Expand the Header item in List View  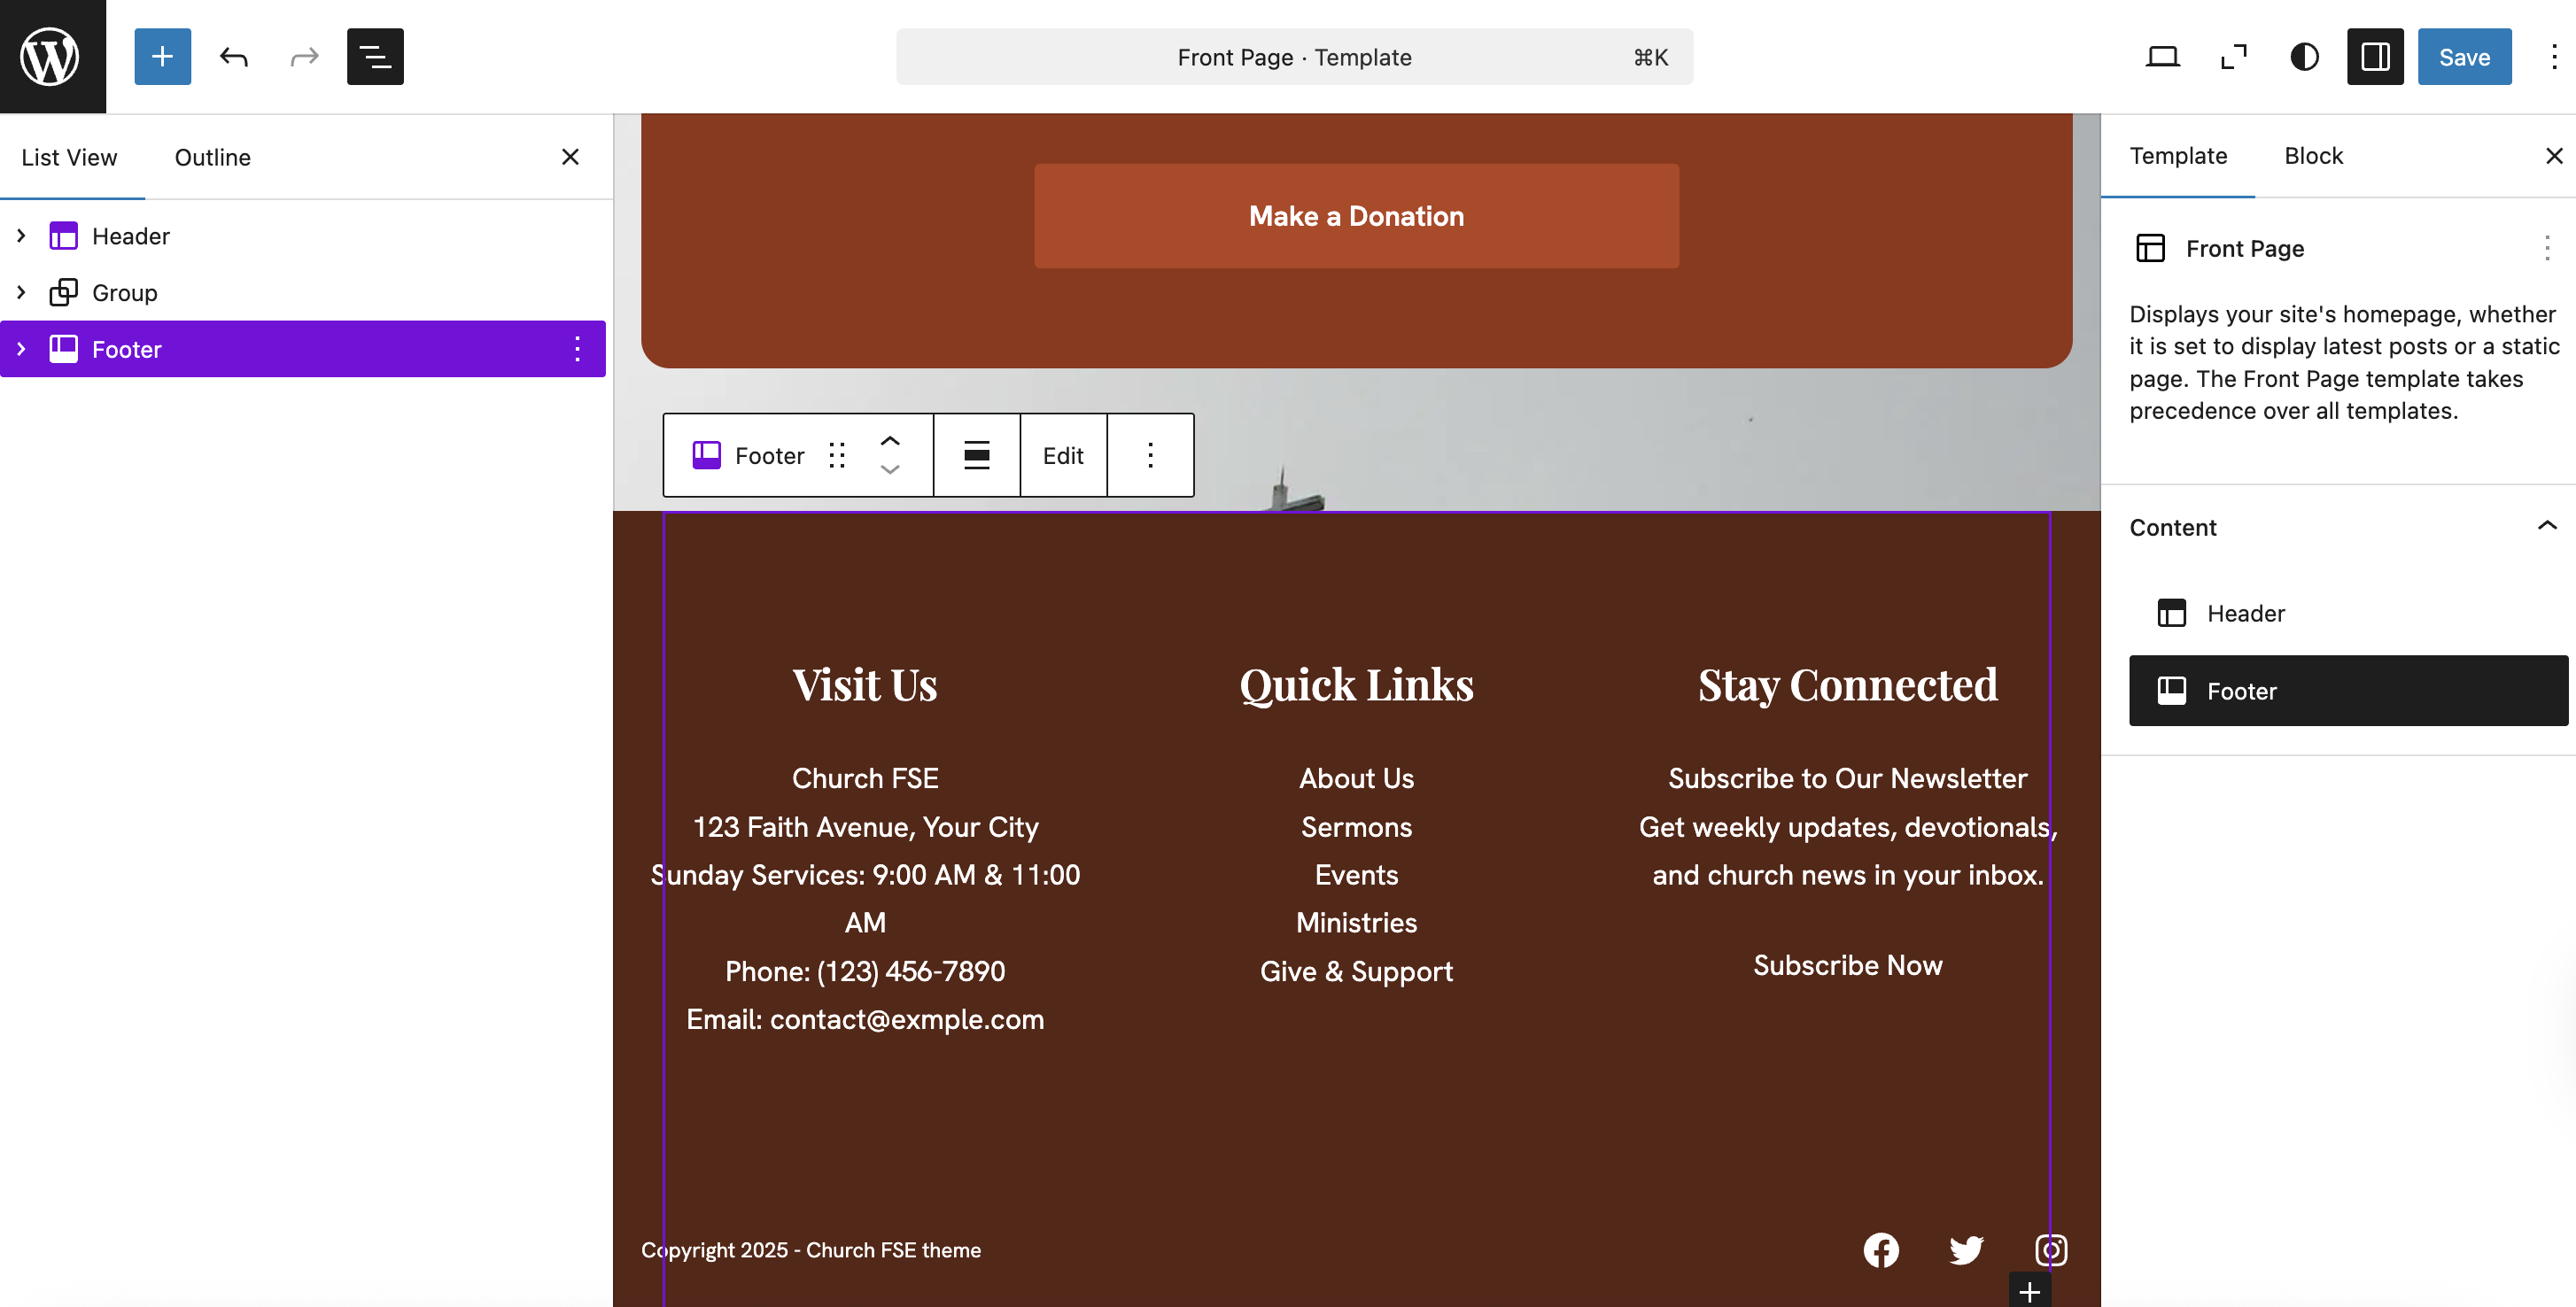21,236
